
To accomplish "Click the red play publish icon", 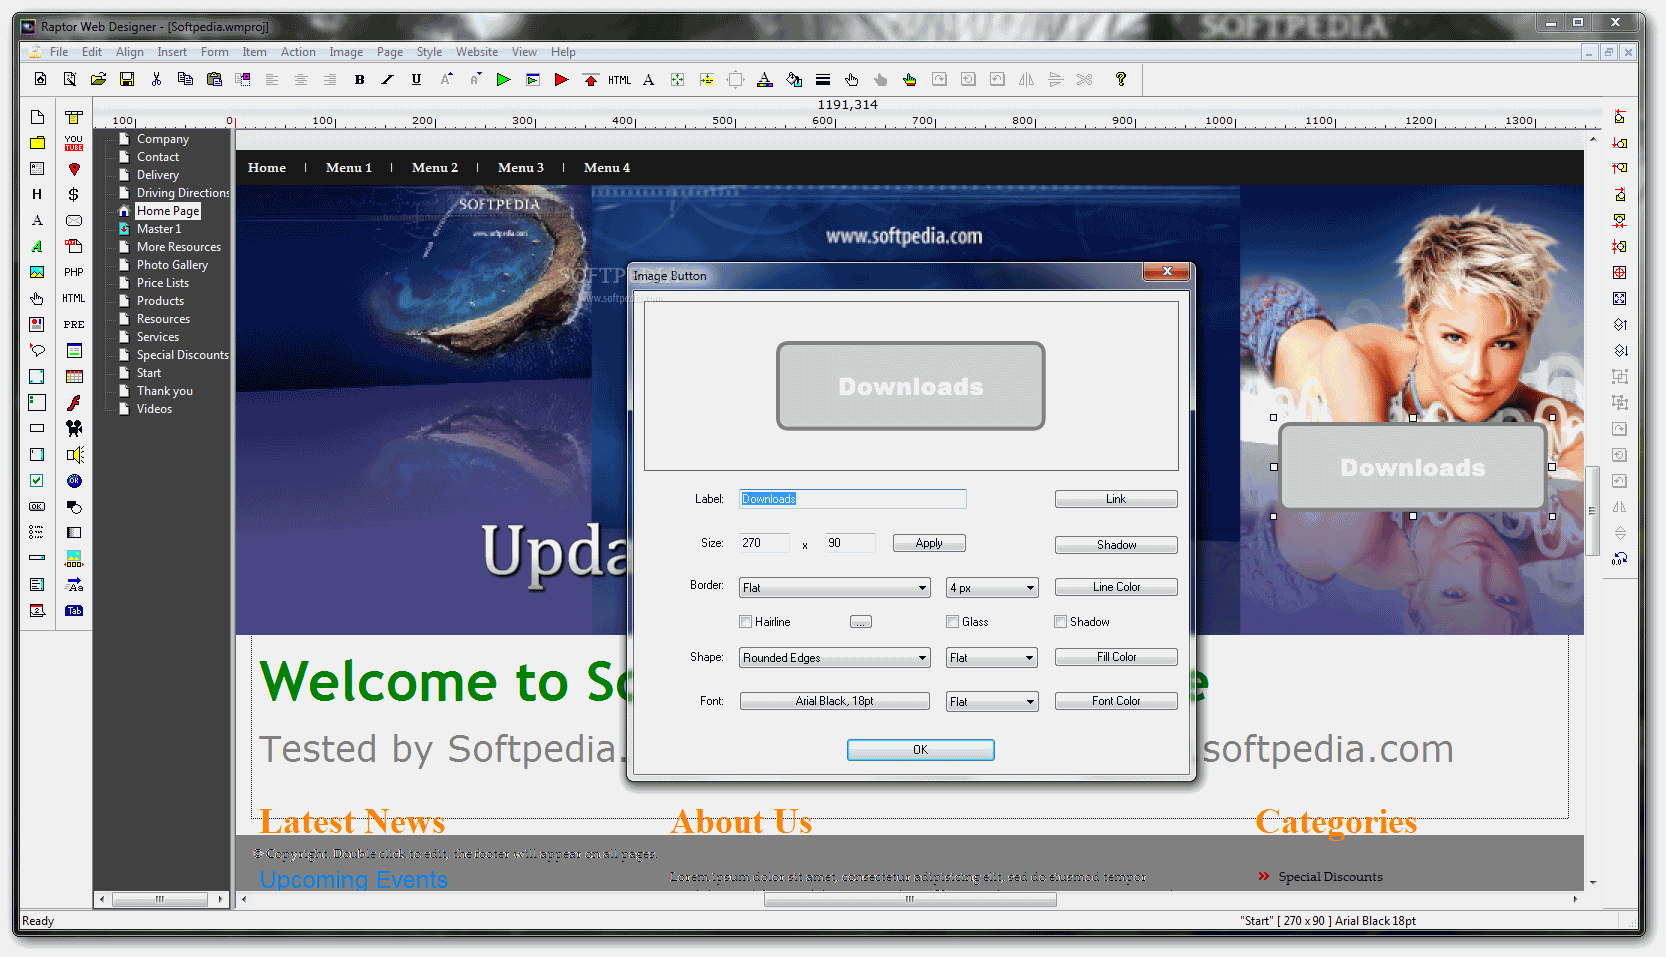I will [562, 80].
